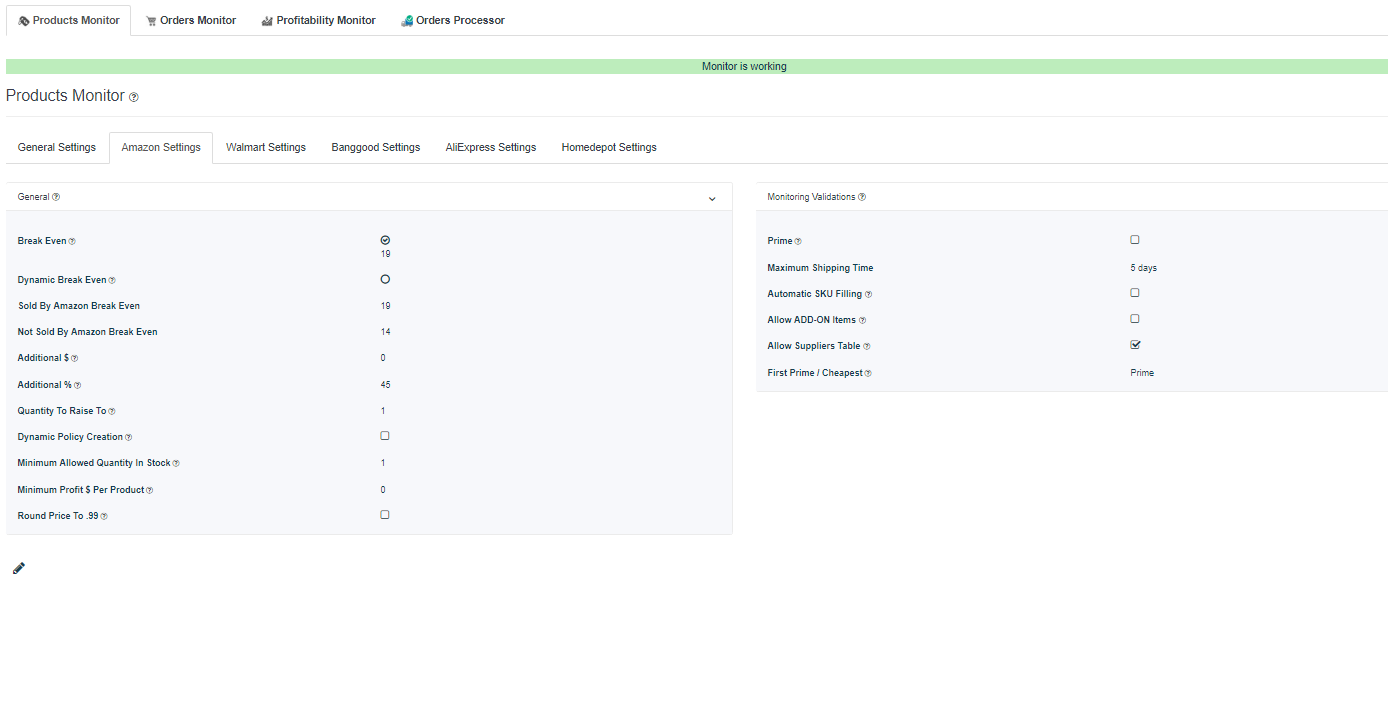Click help icon next to Products Monitor heading
The image size is (1388, 713).
click(x=134, y=97)
